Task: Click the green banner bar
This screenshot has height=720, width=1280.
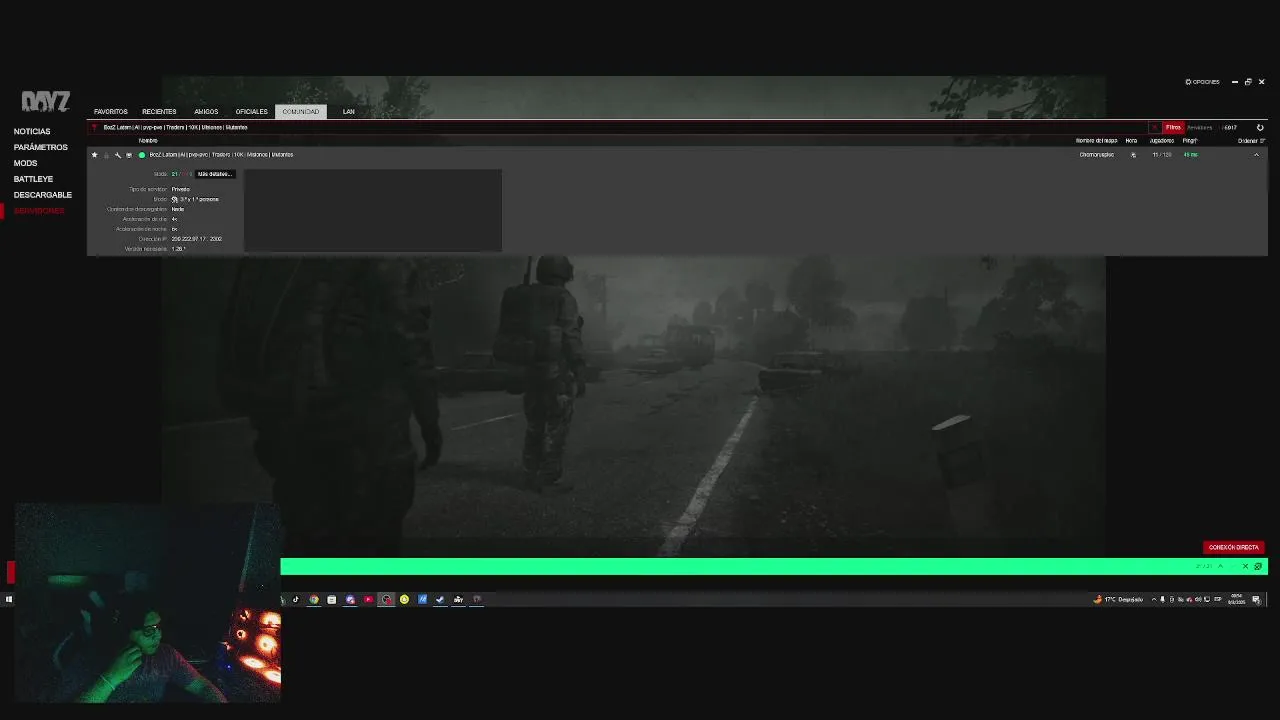Action: [x=773, y=567]
